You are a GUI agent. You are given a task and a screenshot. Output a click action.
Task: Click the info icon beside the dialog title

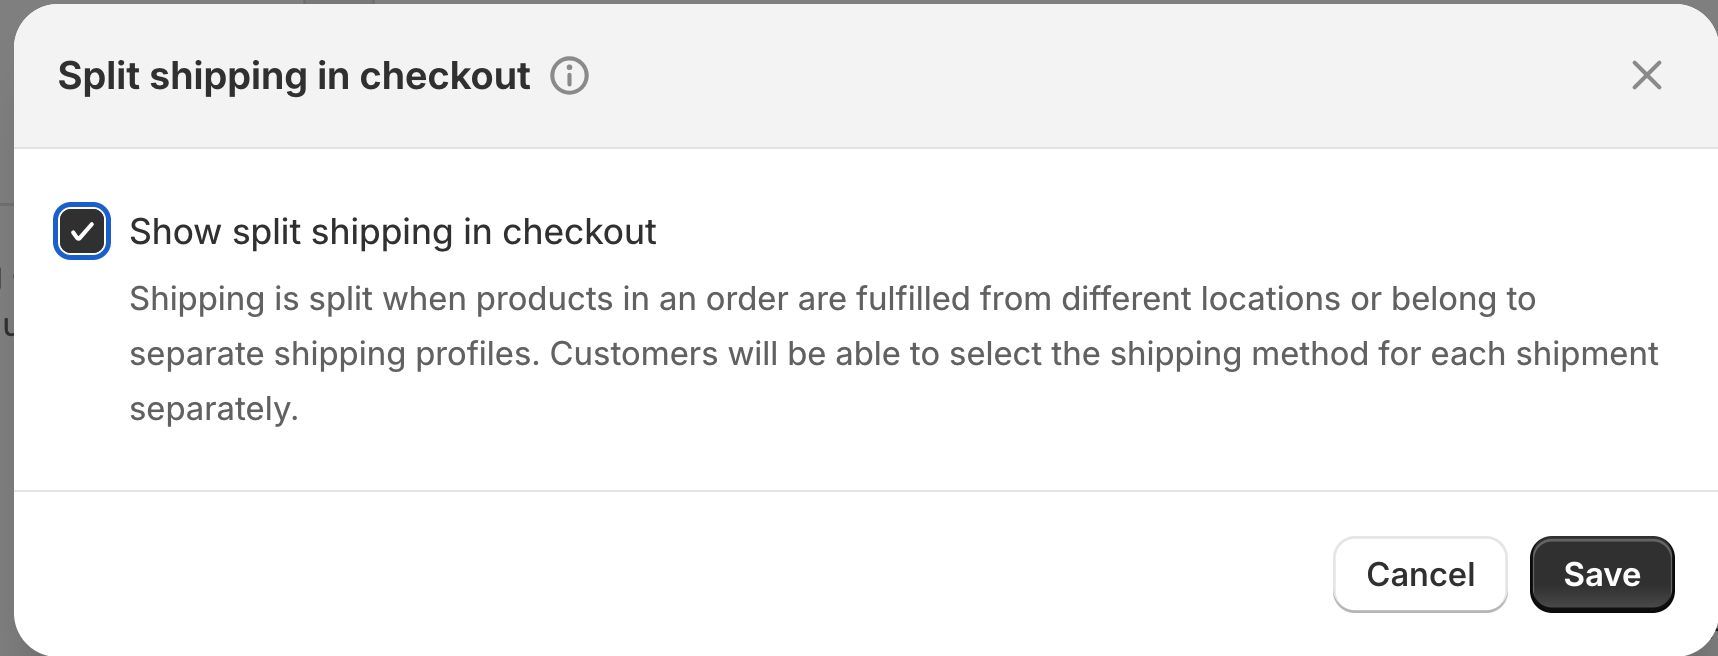pos(569,76)
